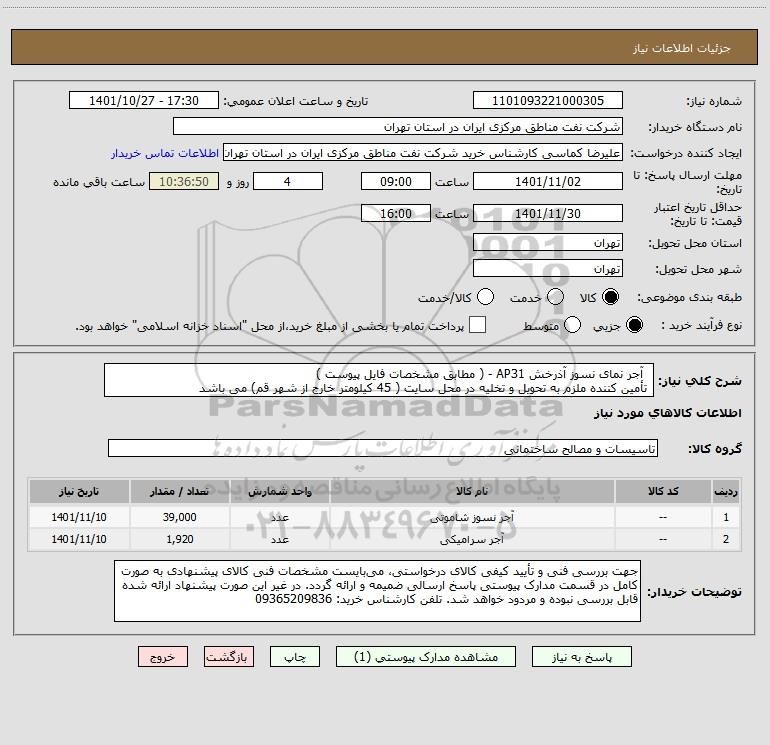Screen dimensions: 770x745
Task: Select the آجر نسوز شاموتی item cell
Action: point(471,517)
